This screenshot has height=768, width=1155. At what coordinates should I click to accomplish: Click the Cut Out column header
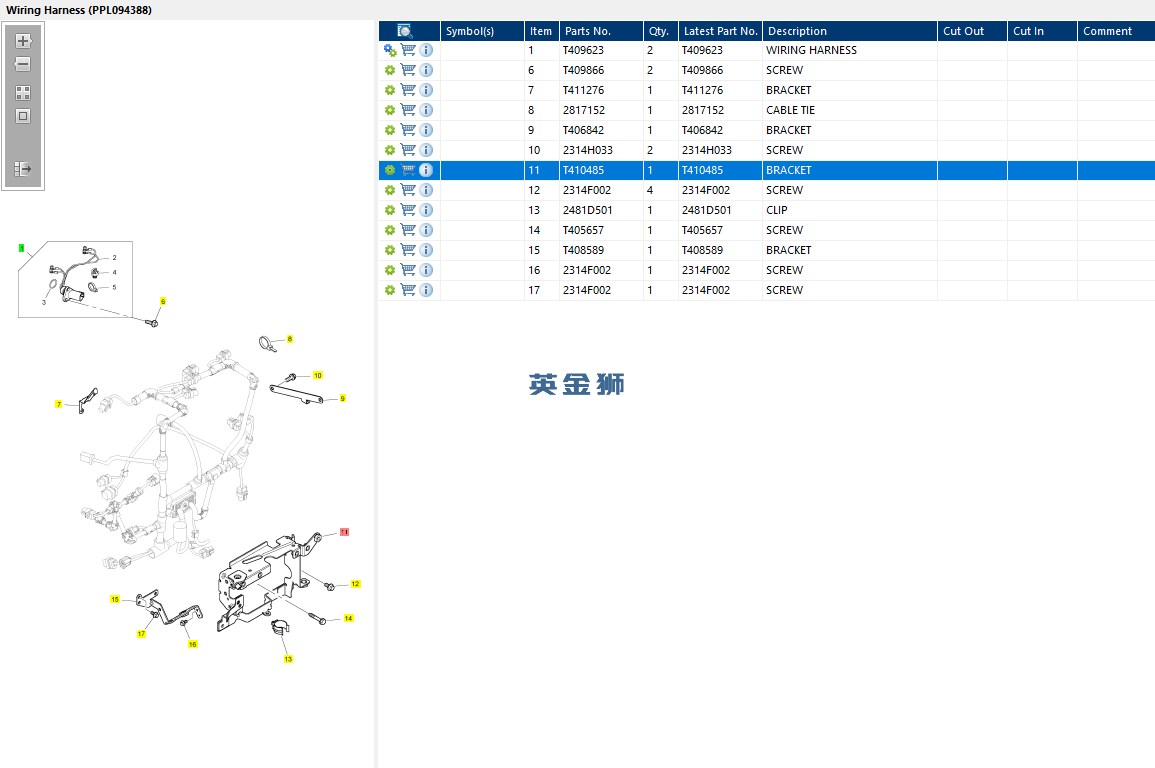tap(972, 31)
